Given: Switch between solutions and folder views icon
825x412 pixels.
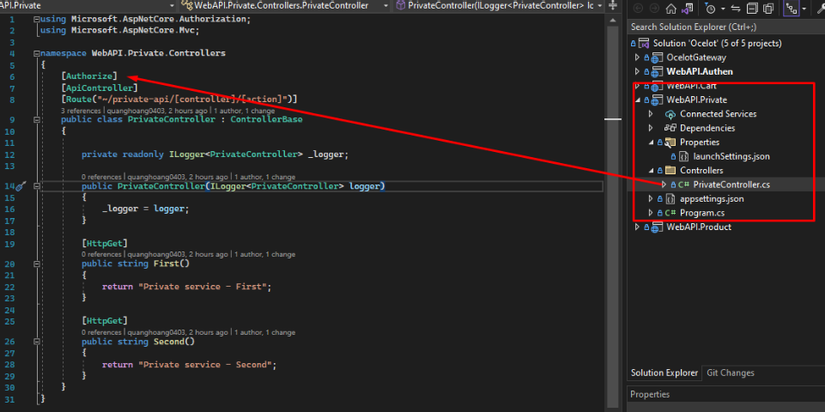Looking at the screenshot, I should click(x=687, y=9).
